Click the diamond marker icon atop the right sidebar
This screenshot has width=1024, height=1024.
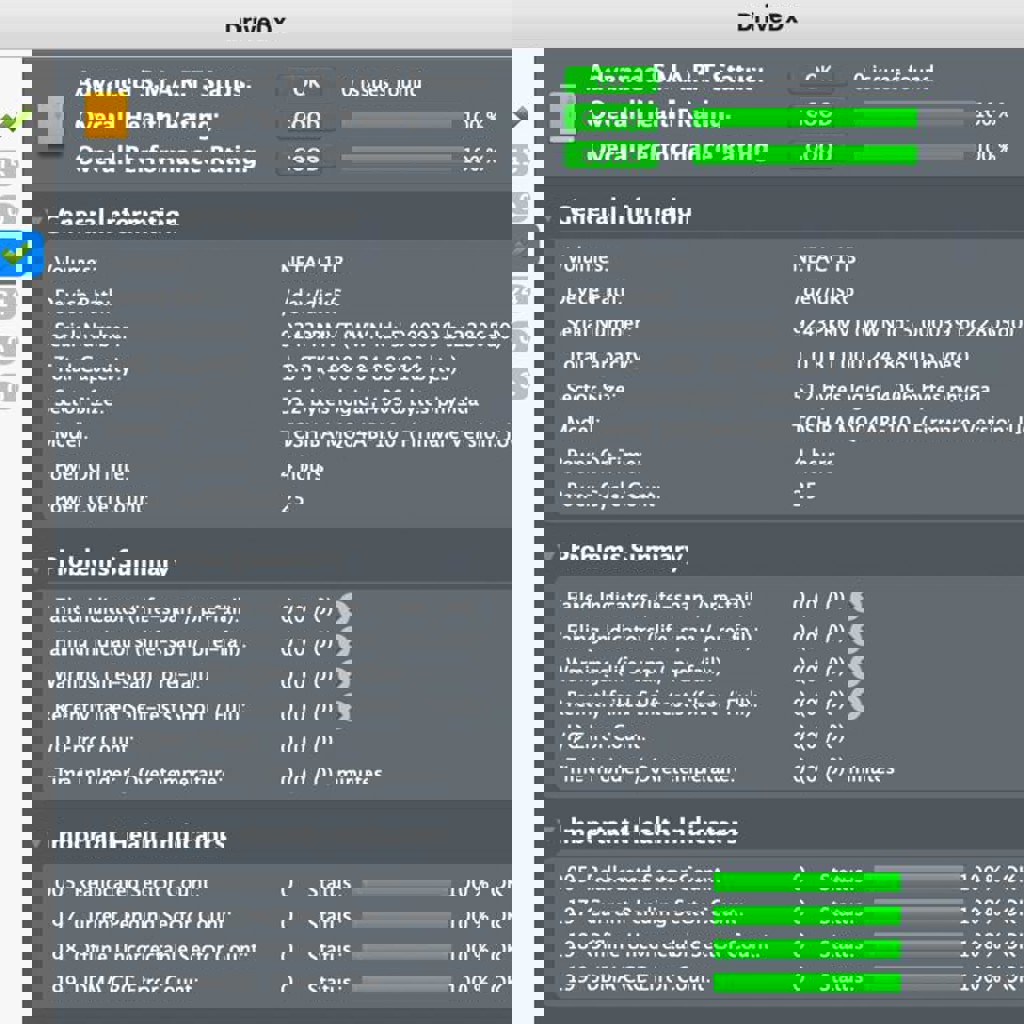click(x=520, y=114)
